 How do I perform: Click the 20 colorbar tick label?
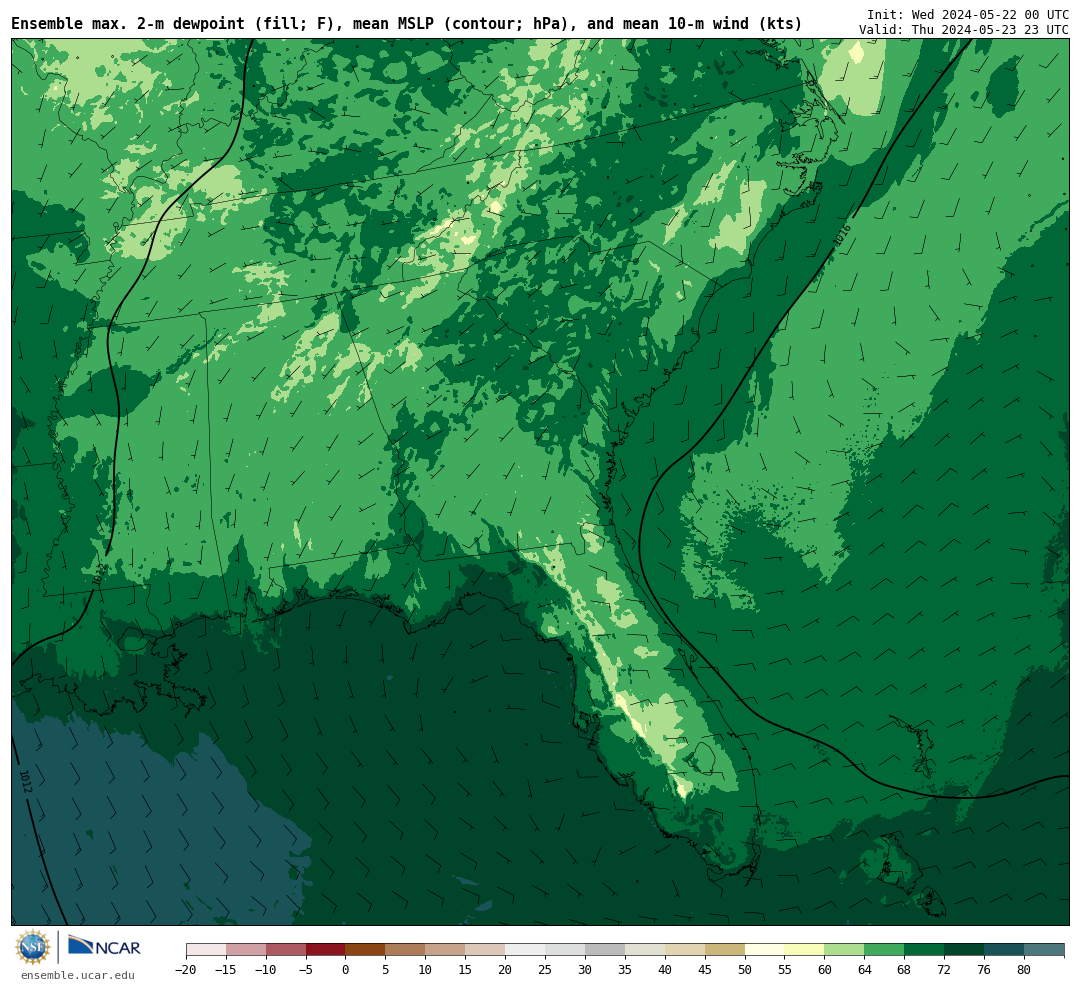pyautogui.click(x=506, y=970)
